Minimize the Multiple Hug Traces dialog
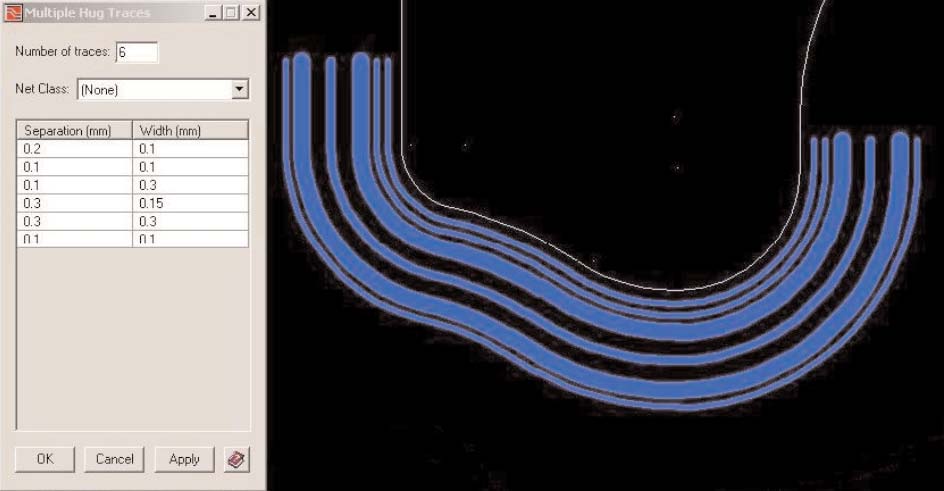Screen dimensions: 944x491 click(212, 13)
